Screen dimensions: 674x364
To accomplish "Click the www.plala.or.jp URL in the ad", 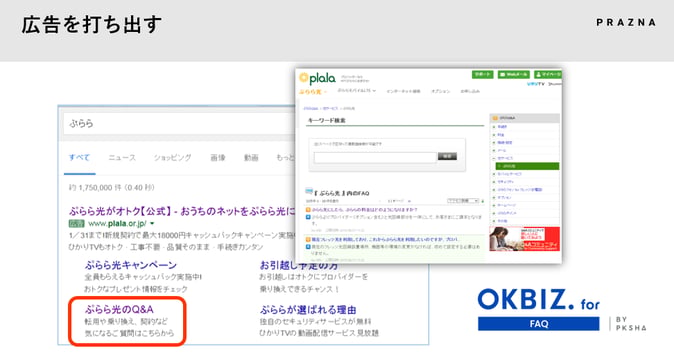I will (117, 223).
